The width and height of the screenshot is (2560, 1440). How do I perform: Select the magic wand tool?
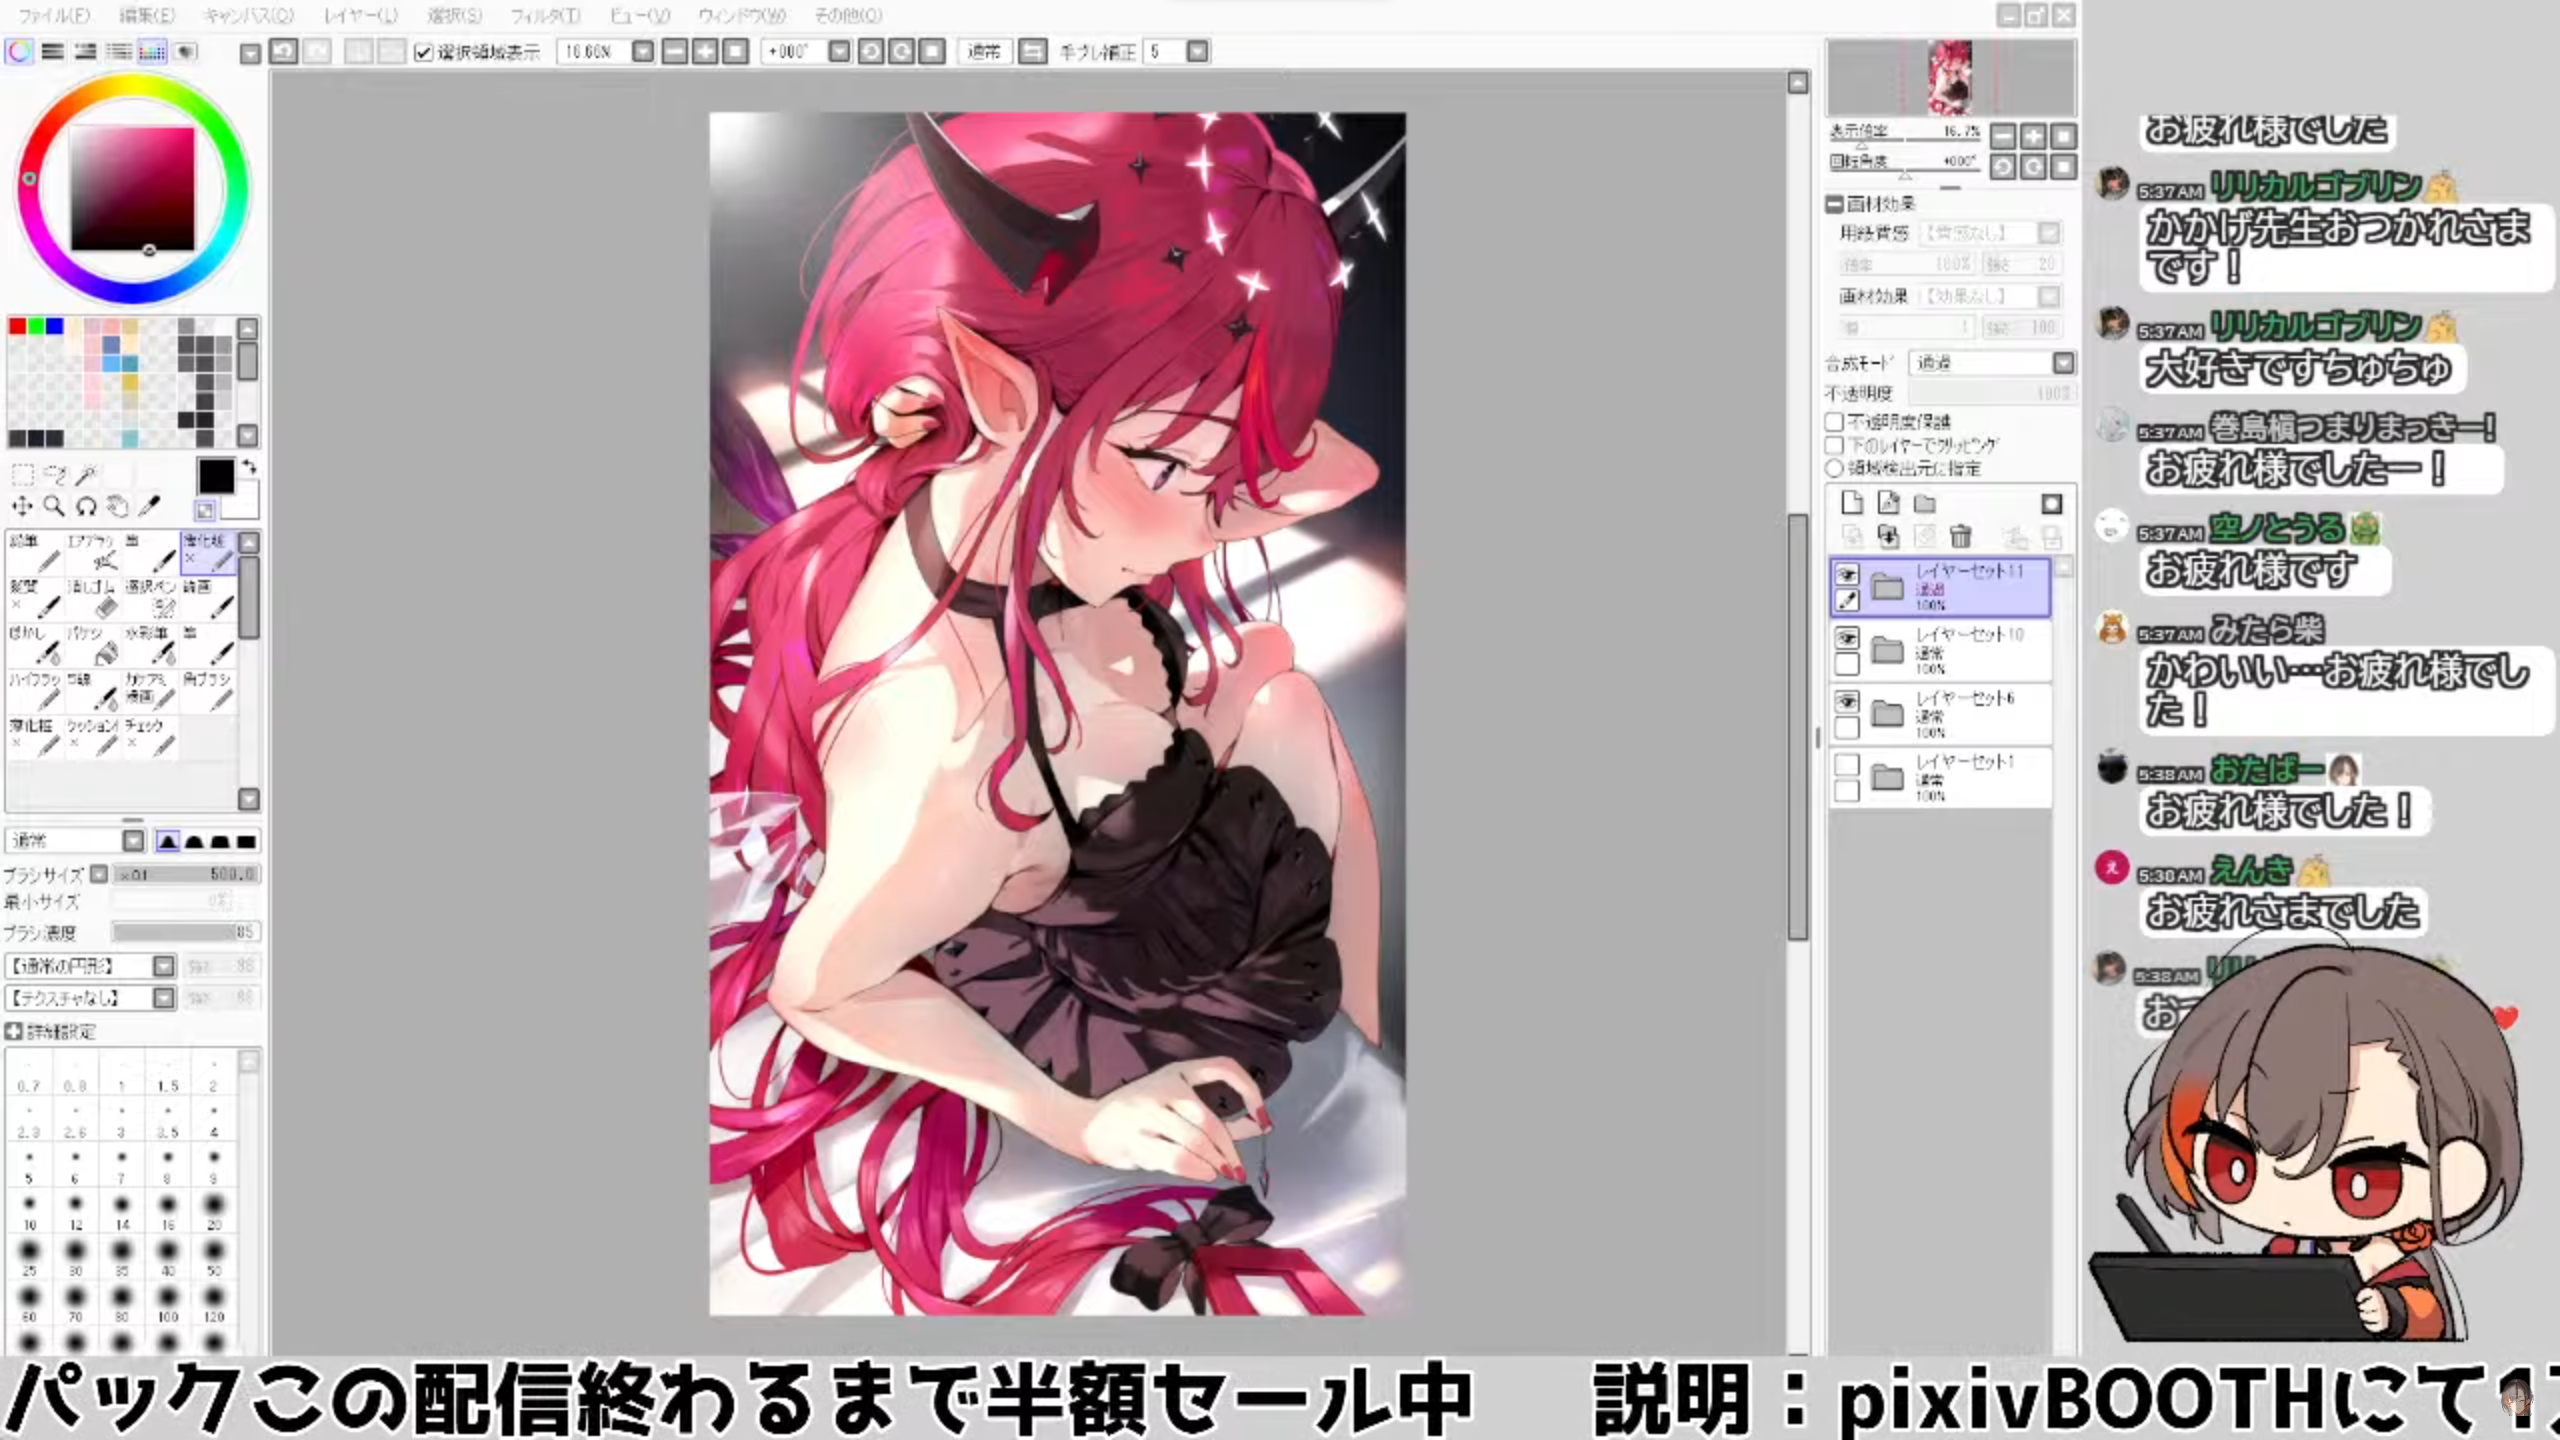pyautogui.click(x=86, y=474)
